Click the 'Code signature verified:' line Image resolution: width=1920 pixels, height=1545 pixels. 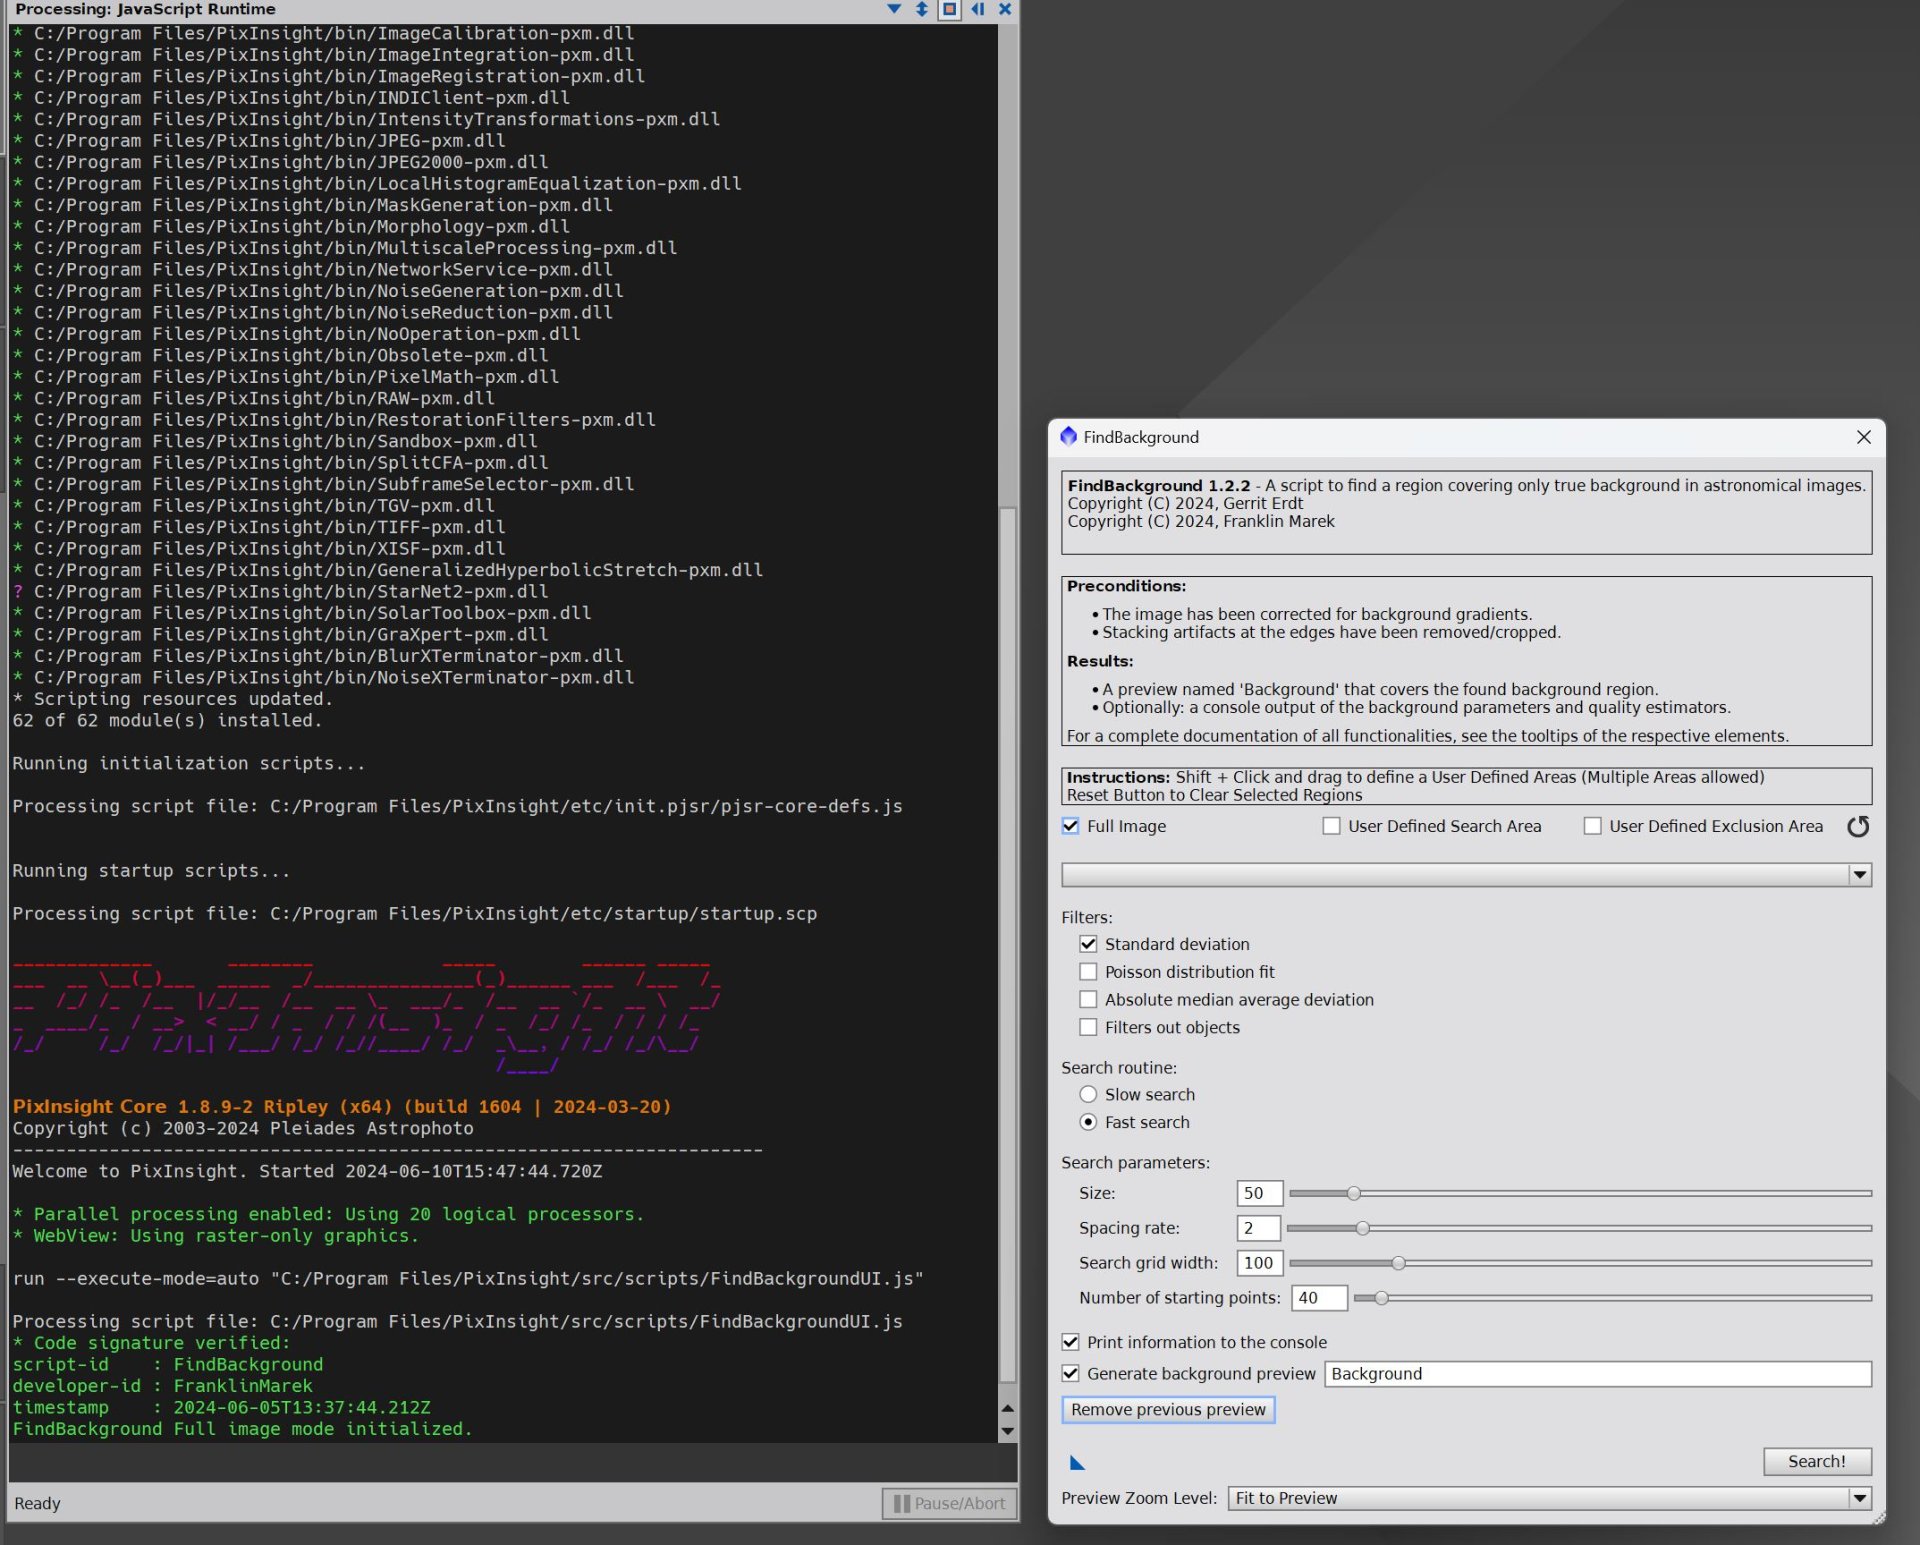(x=151, y=1343)
